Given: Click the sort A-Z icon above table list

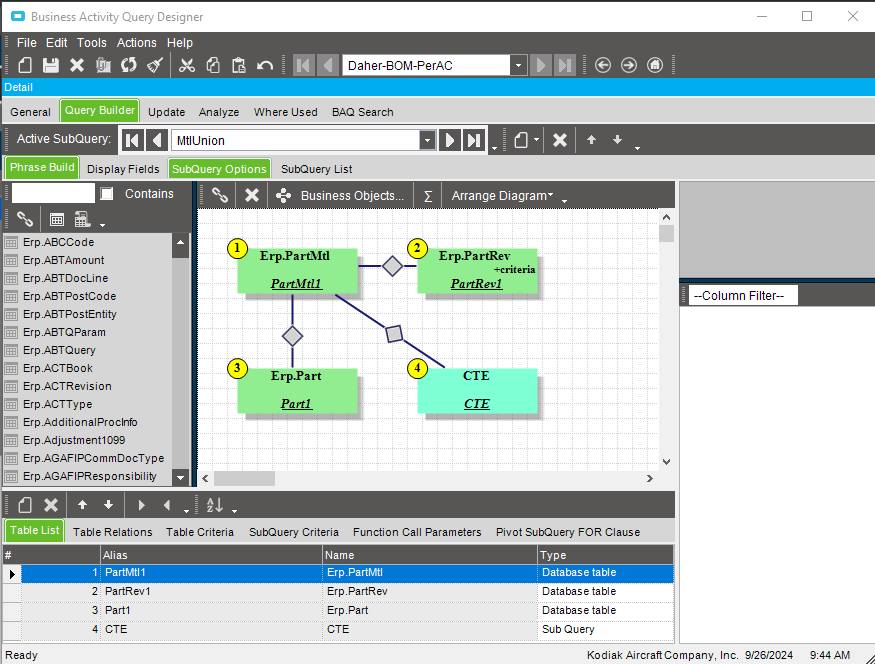Looking at the screenshot, I should pyautogui.click(x=215, y=505).
